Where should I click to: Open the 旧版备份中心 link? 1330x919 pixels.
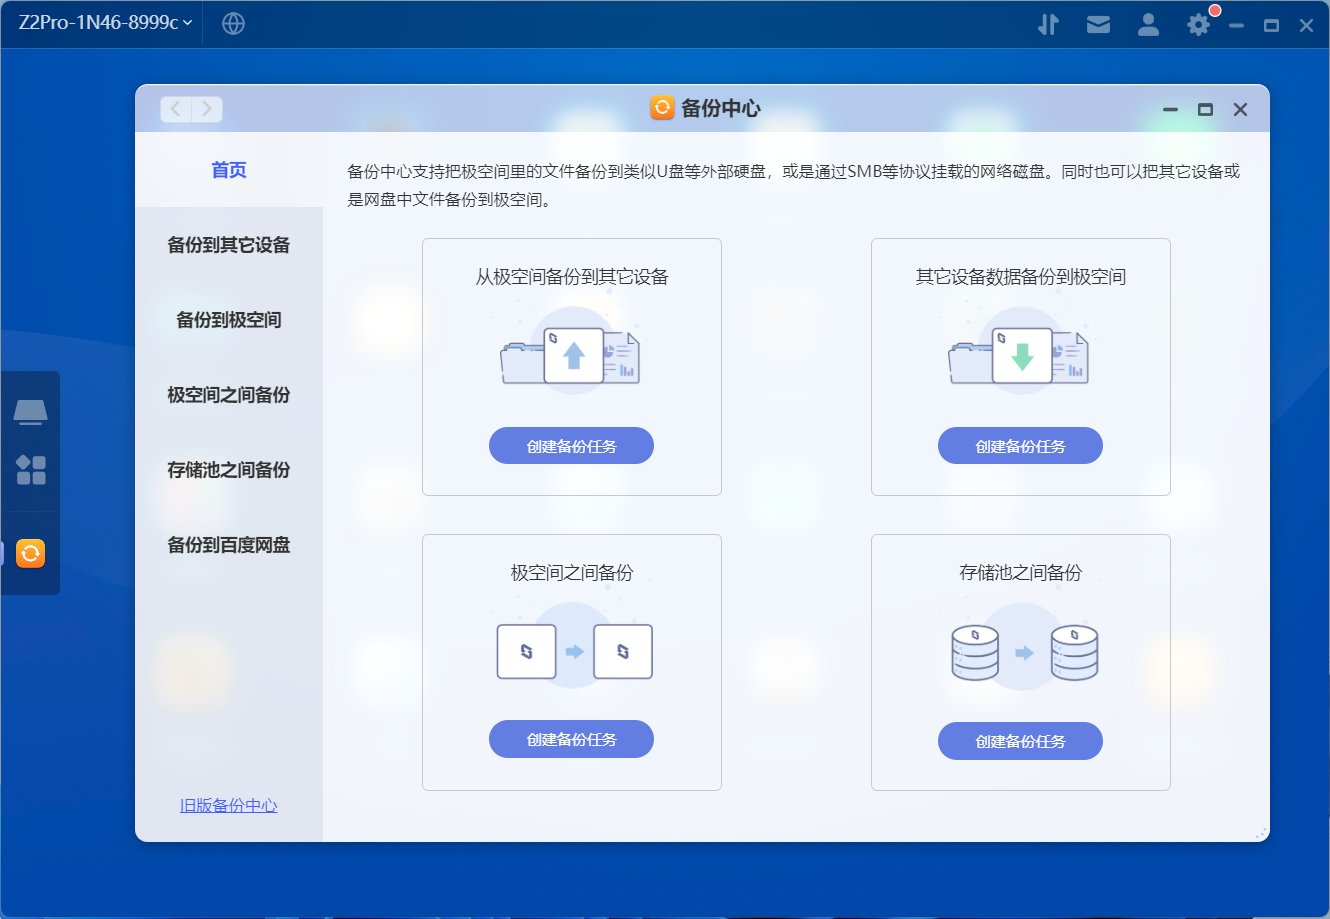click(228, 806)
